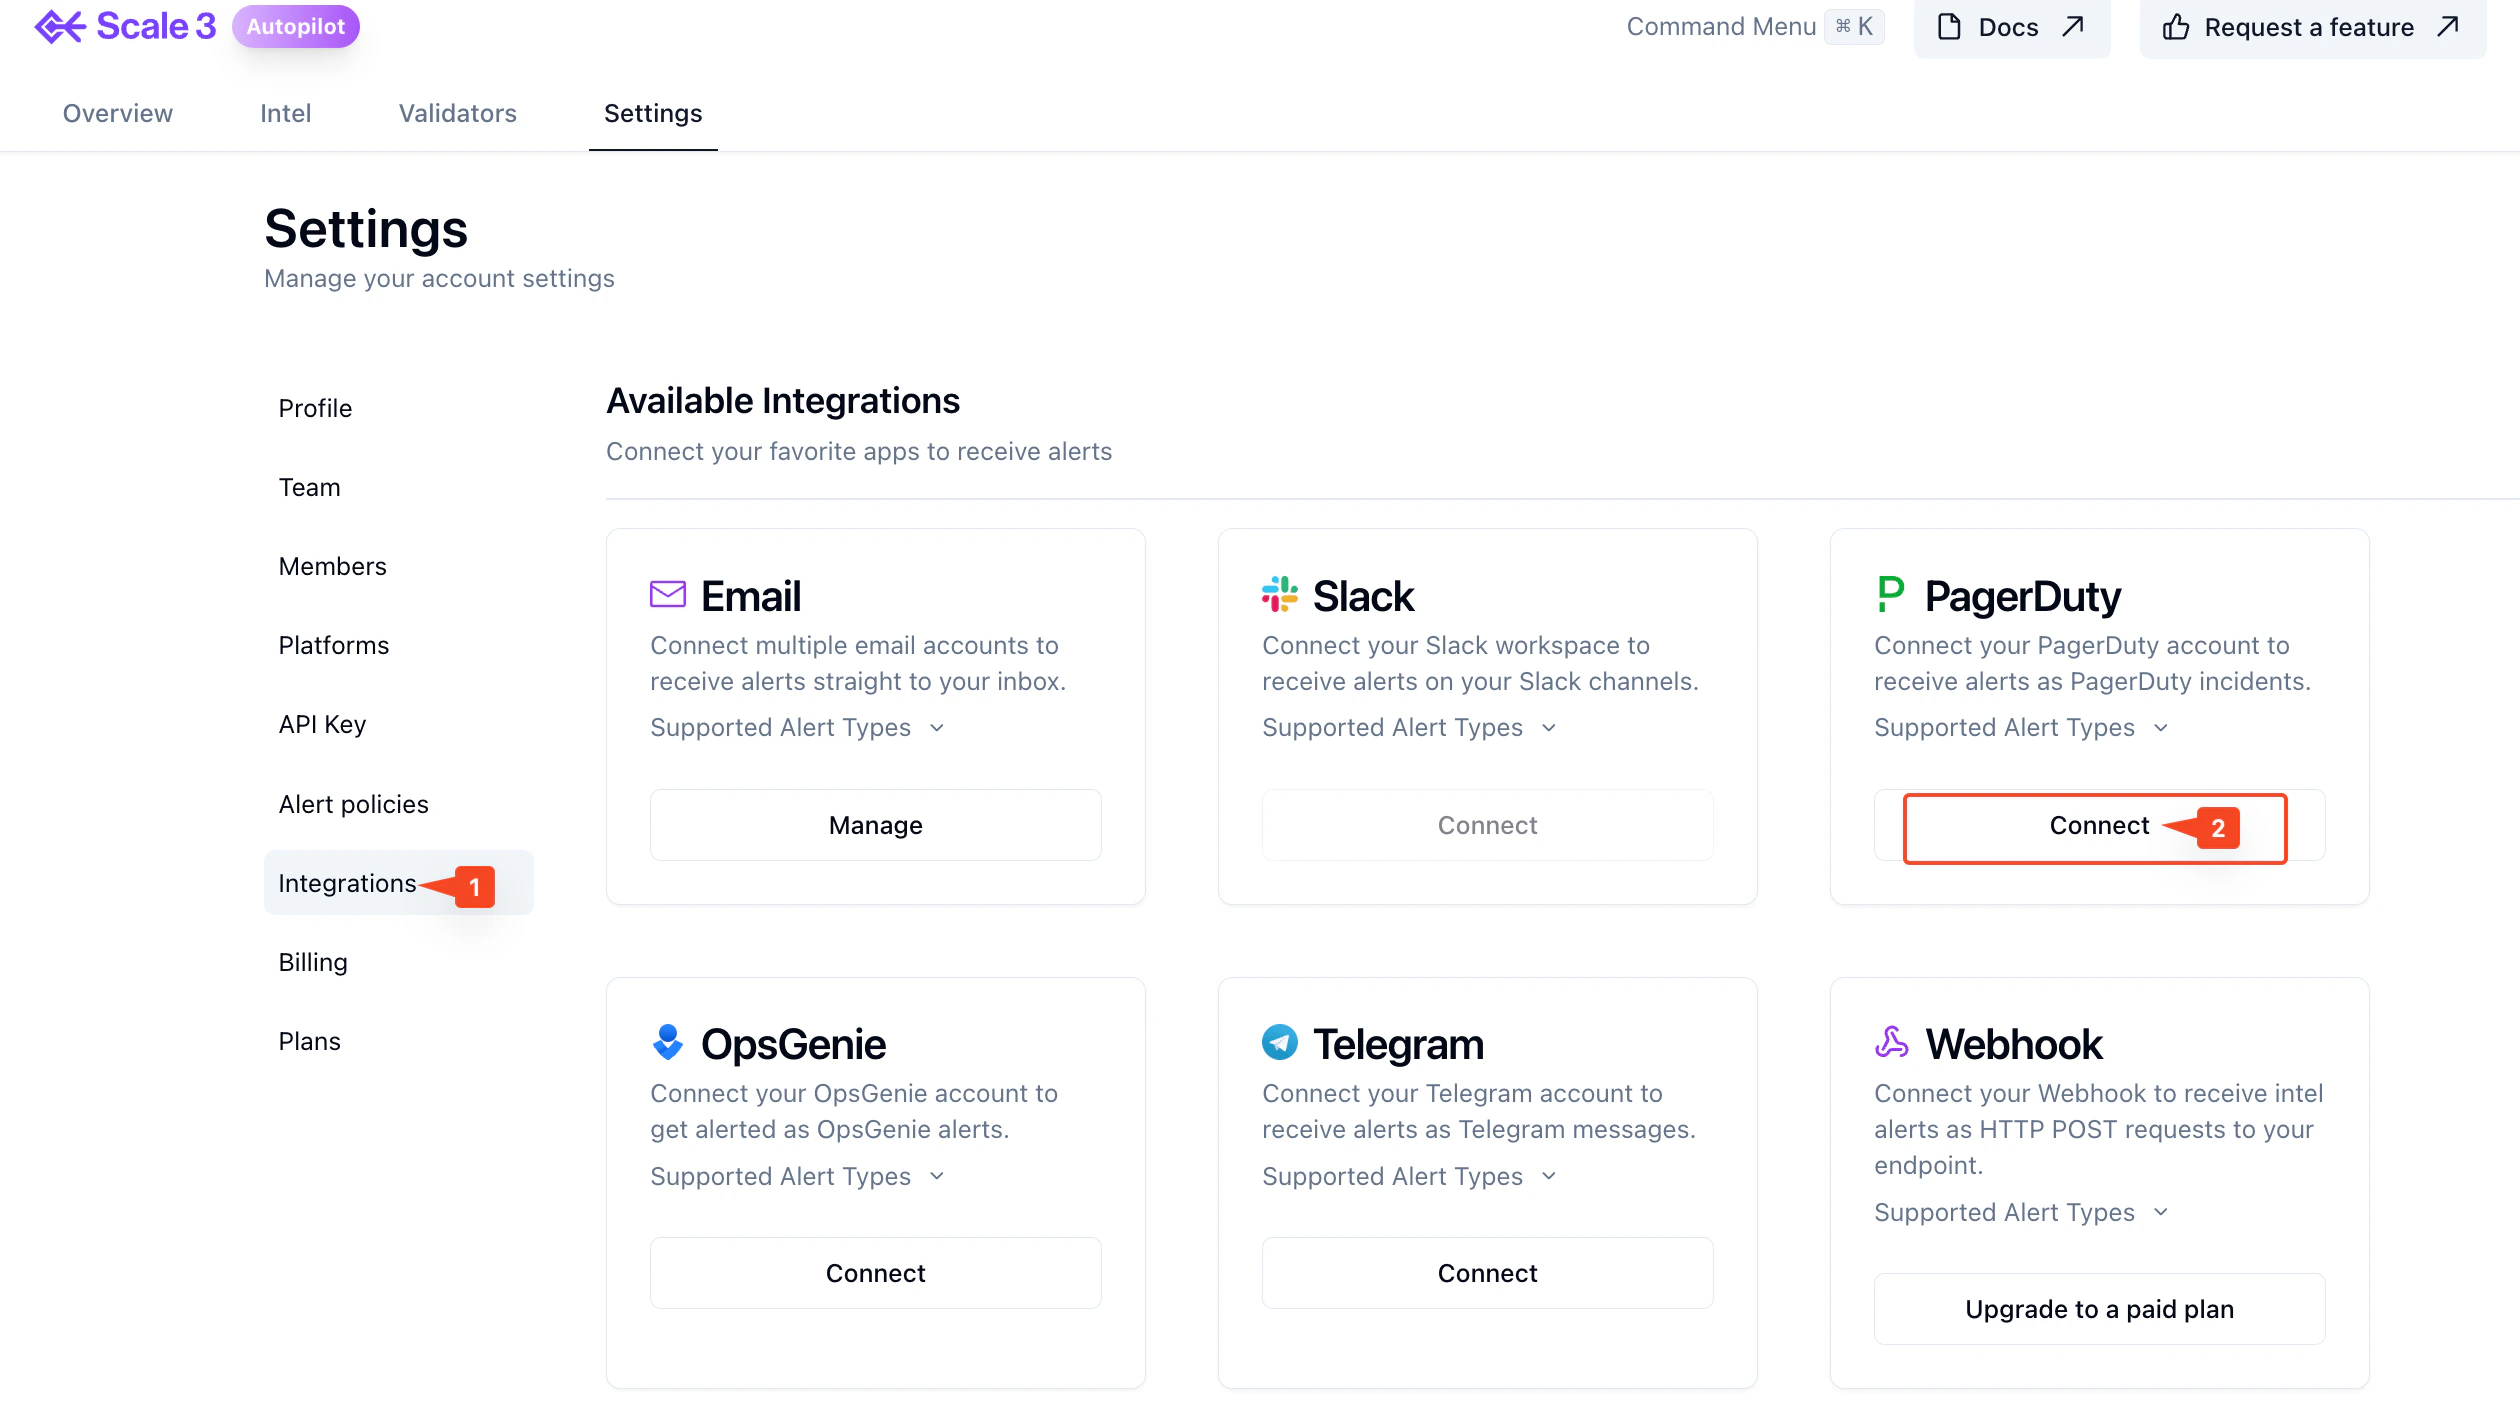This screenshot has height=1406, width=2520.
Task: Open the Command Menu shortcut
Action: point(1755,27)
